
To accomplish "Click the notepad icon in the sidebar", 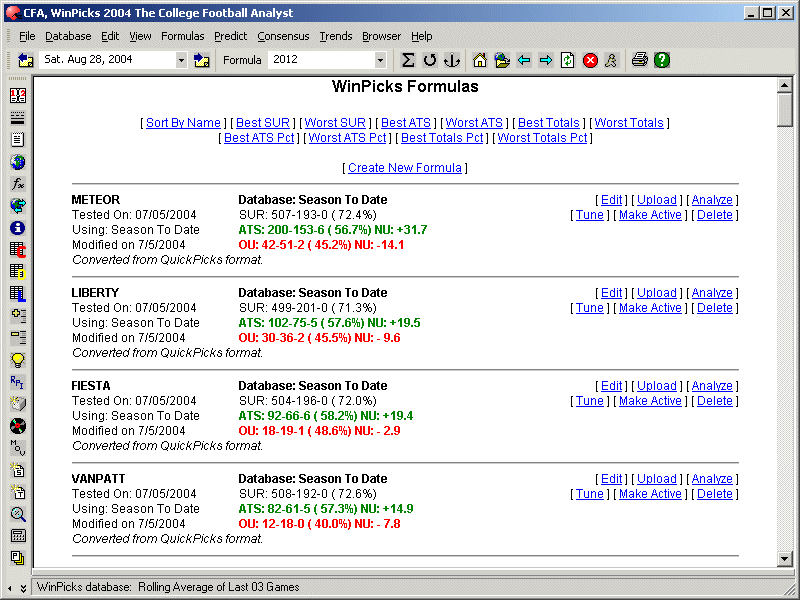I will coord(18,139).
